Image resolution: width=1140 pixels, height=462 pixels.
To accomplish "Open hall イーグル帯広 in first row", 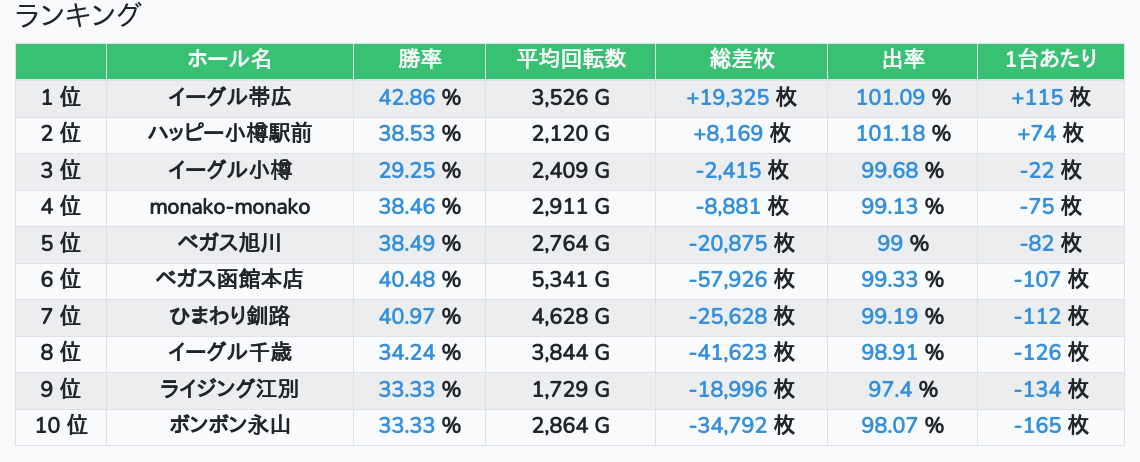I will (230, 97).
